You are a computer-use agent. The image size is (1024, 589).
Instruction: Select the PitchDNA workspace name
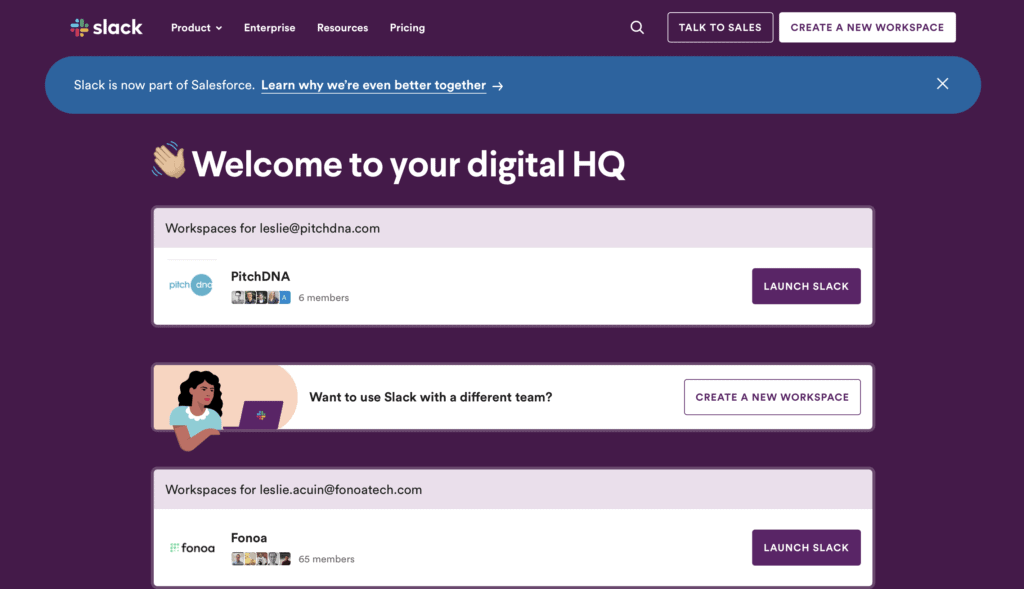261,276
